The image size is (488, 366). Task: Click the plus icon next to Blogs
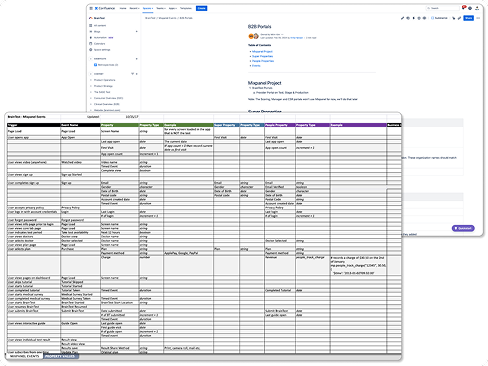pyautogui.click(x=136, y=32)
